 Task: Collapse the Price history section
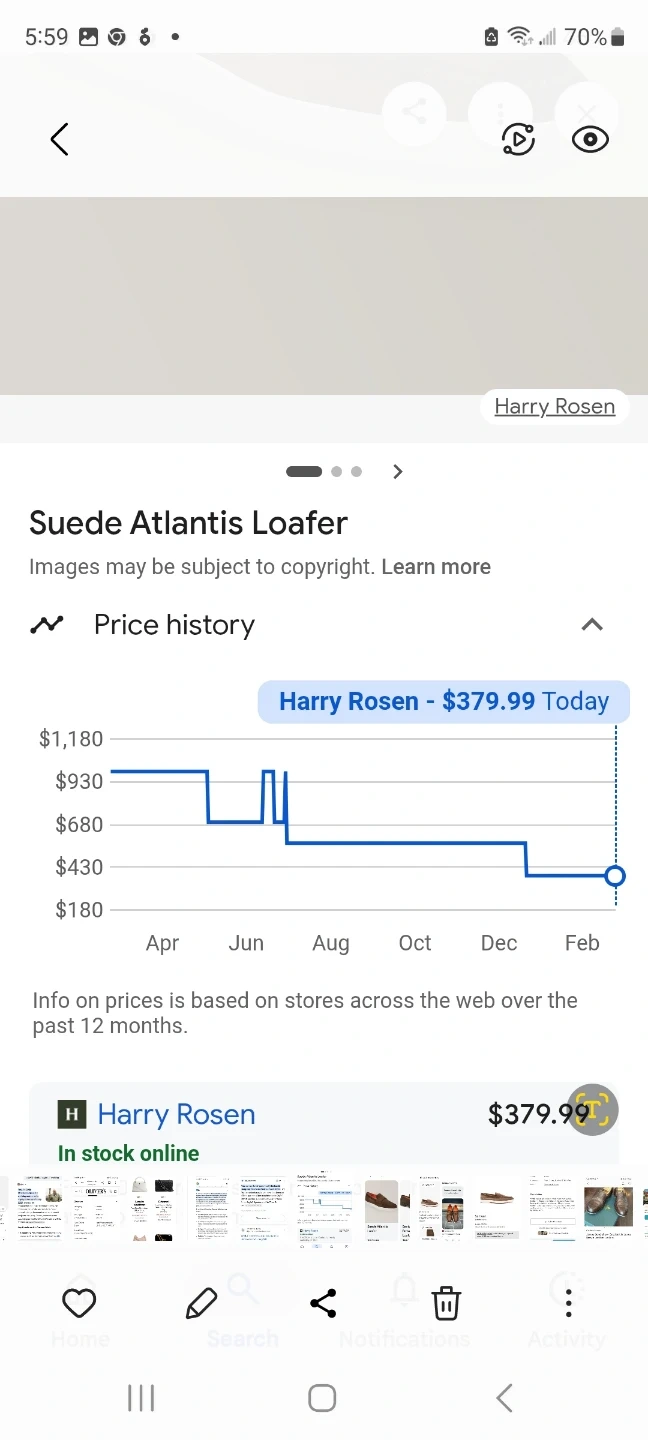(x=592, y=625)
